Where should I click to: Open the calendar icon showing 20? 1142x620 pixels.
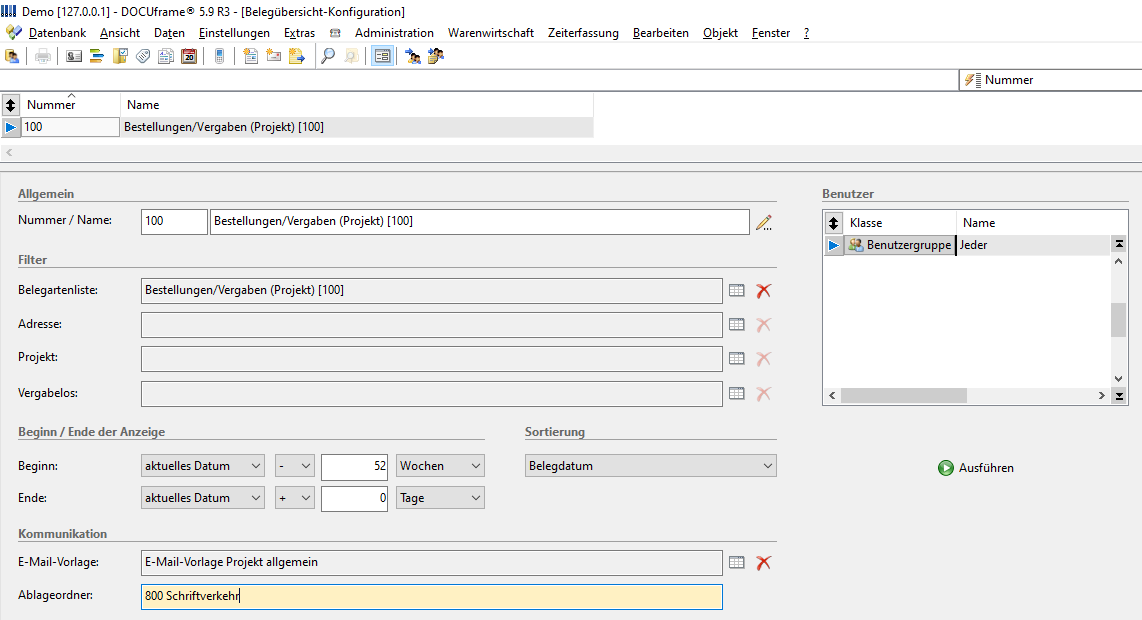(x=189, y=56)
